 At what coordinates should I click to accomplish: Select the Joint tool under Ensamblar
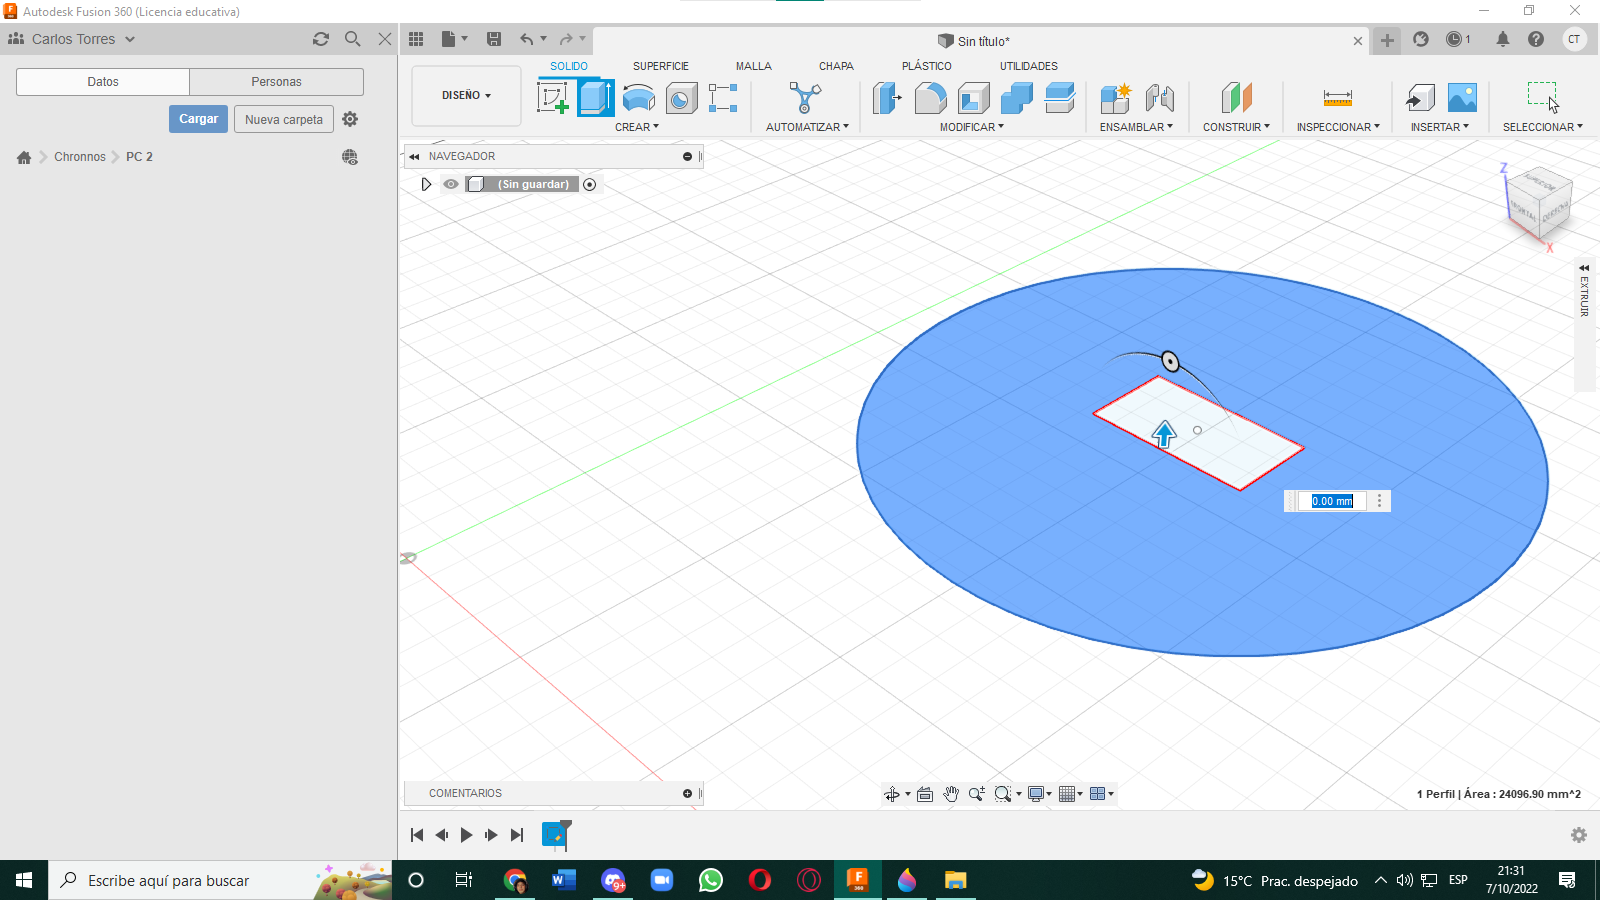click(x=1159, y=98)
